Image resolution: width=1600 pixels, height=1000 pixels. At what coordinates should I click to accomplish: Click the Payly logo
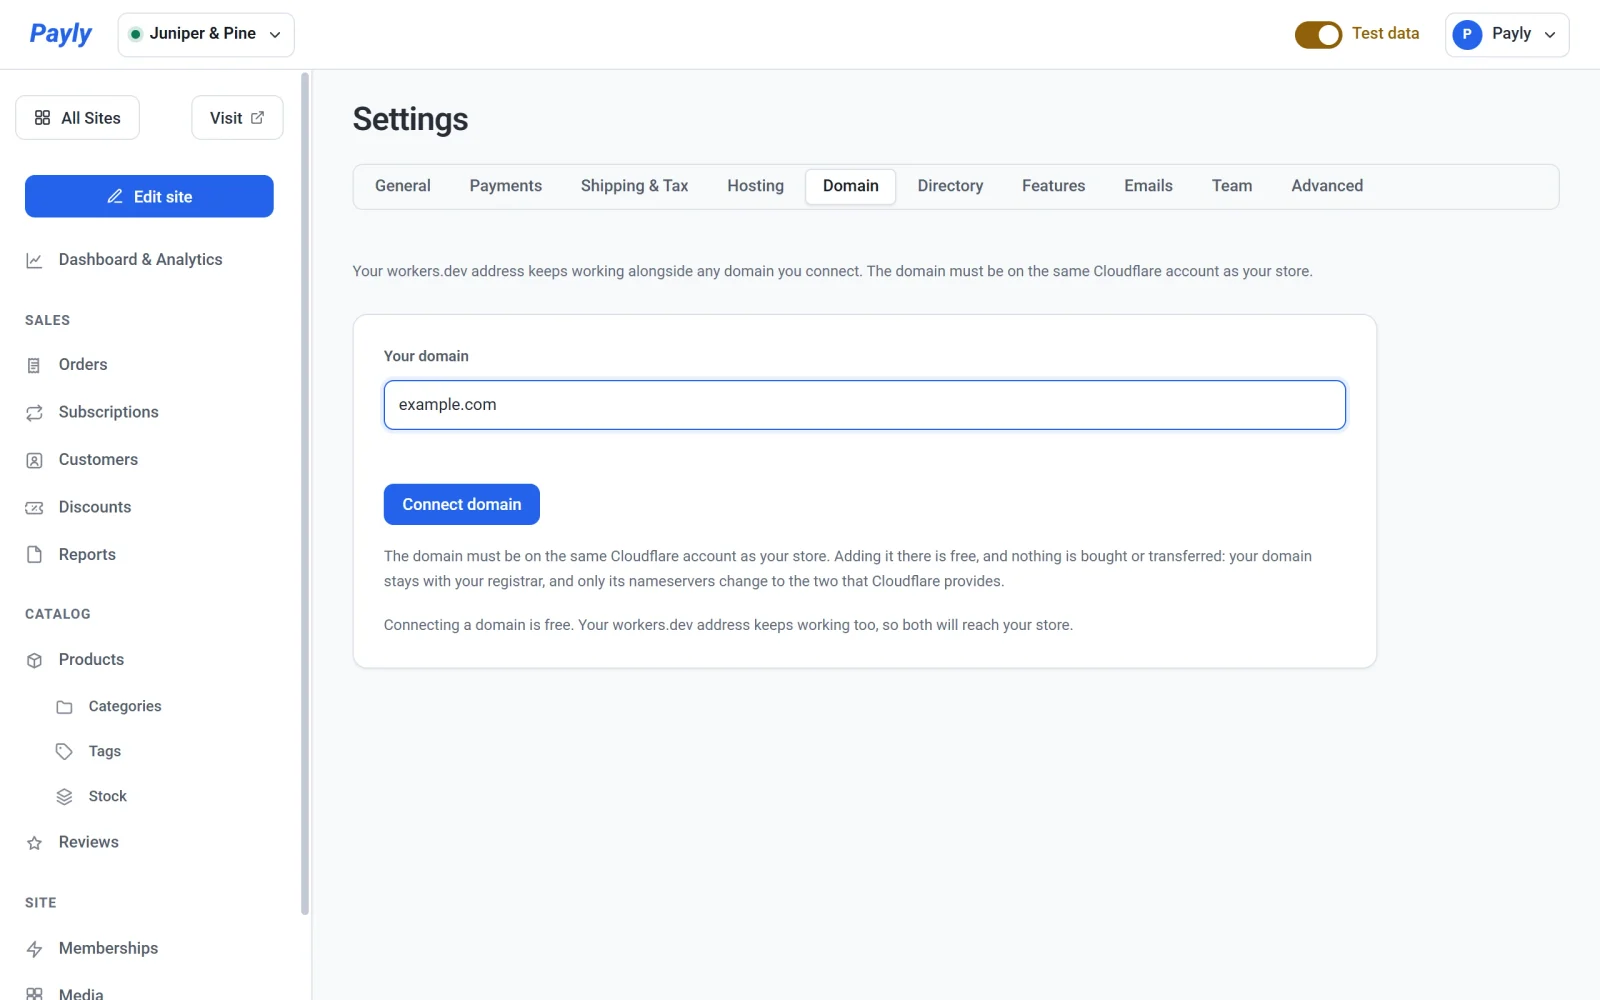coord(60,34)
